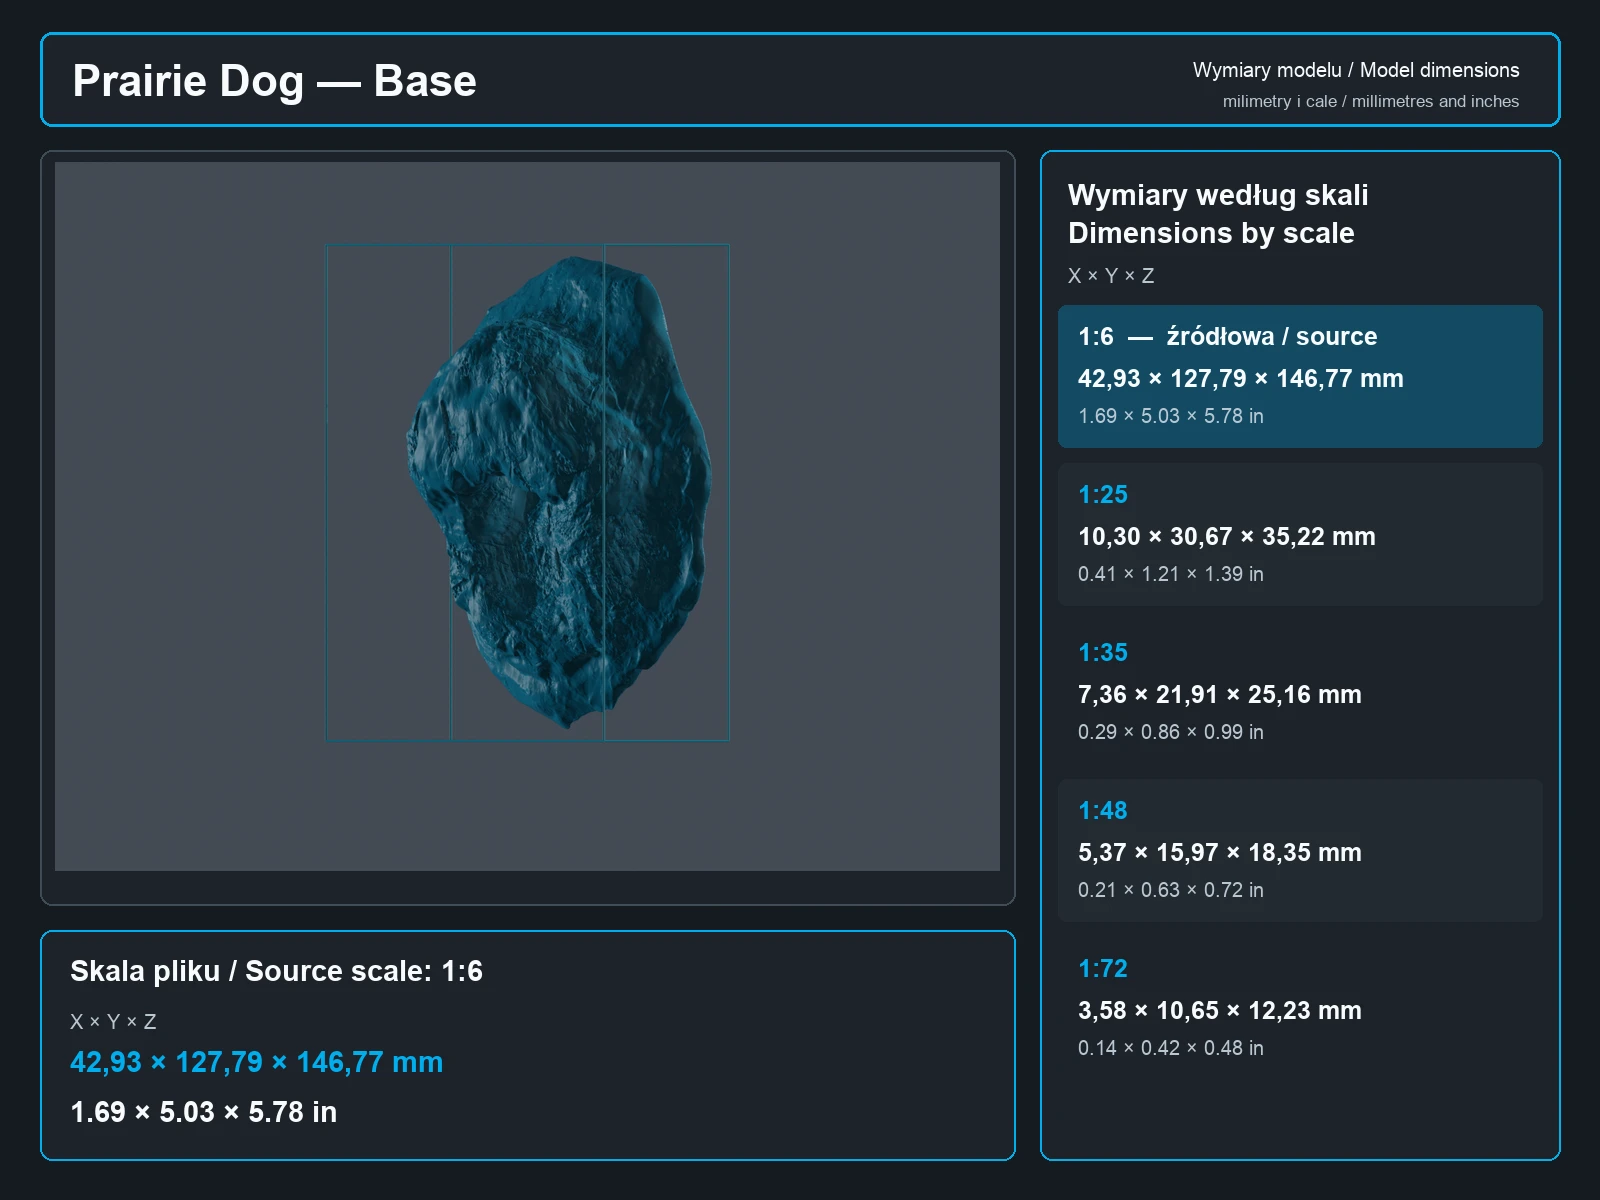
Task: Click the Skala pliku / Source scale: 1:6 heading
Action: coord(276,971)
